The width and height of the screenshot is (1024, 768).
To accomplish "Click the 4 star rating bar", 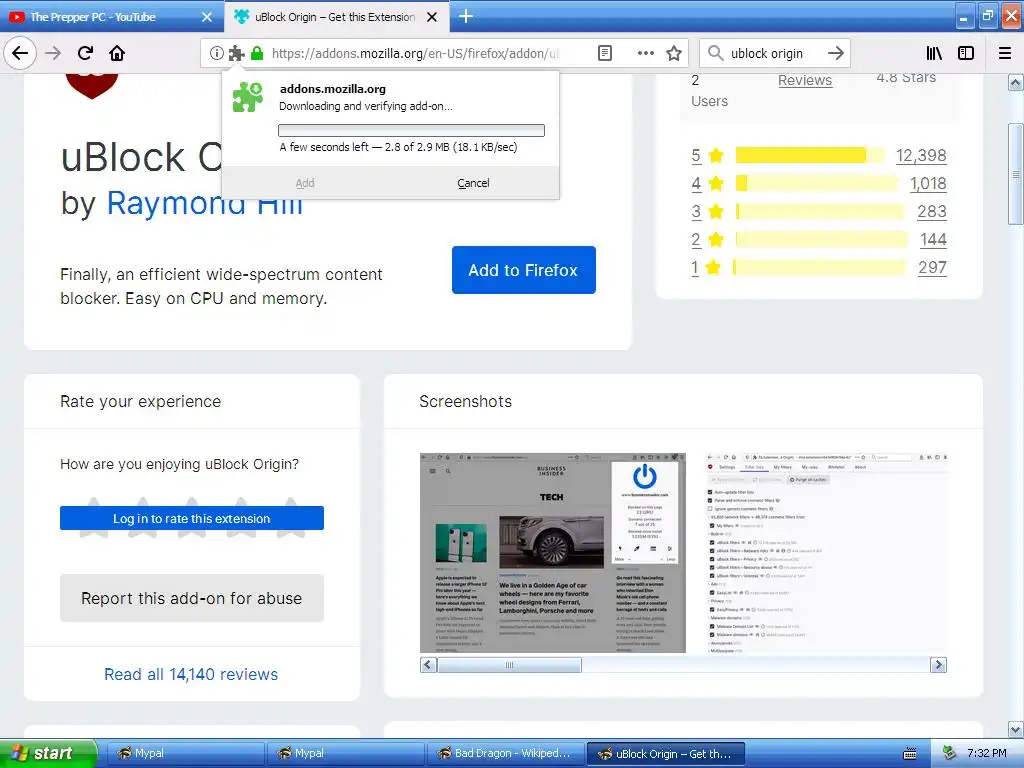I will 816,184.
